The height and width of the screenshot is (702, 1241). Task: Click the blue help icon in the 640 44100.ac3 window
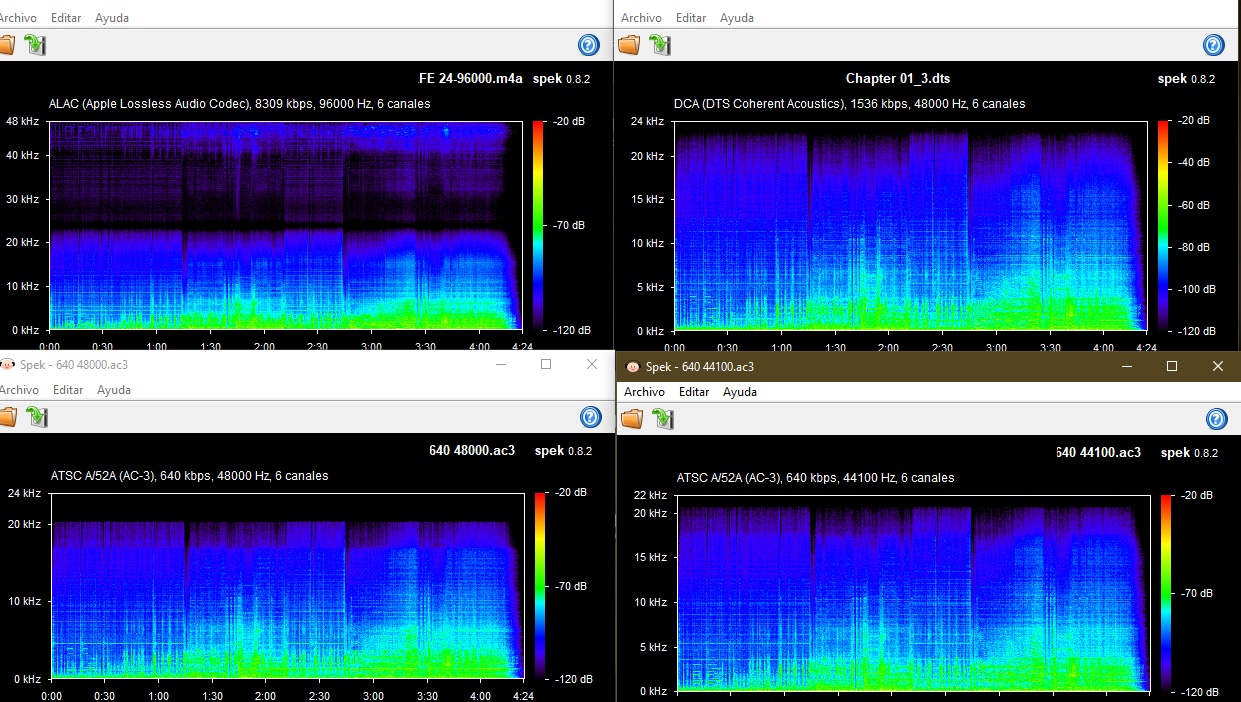point(1216,419)
